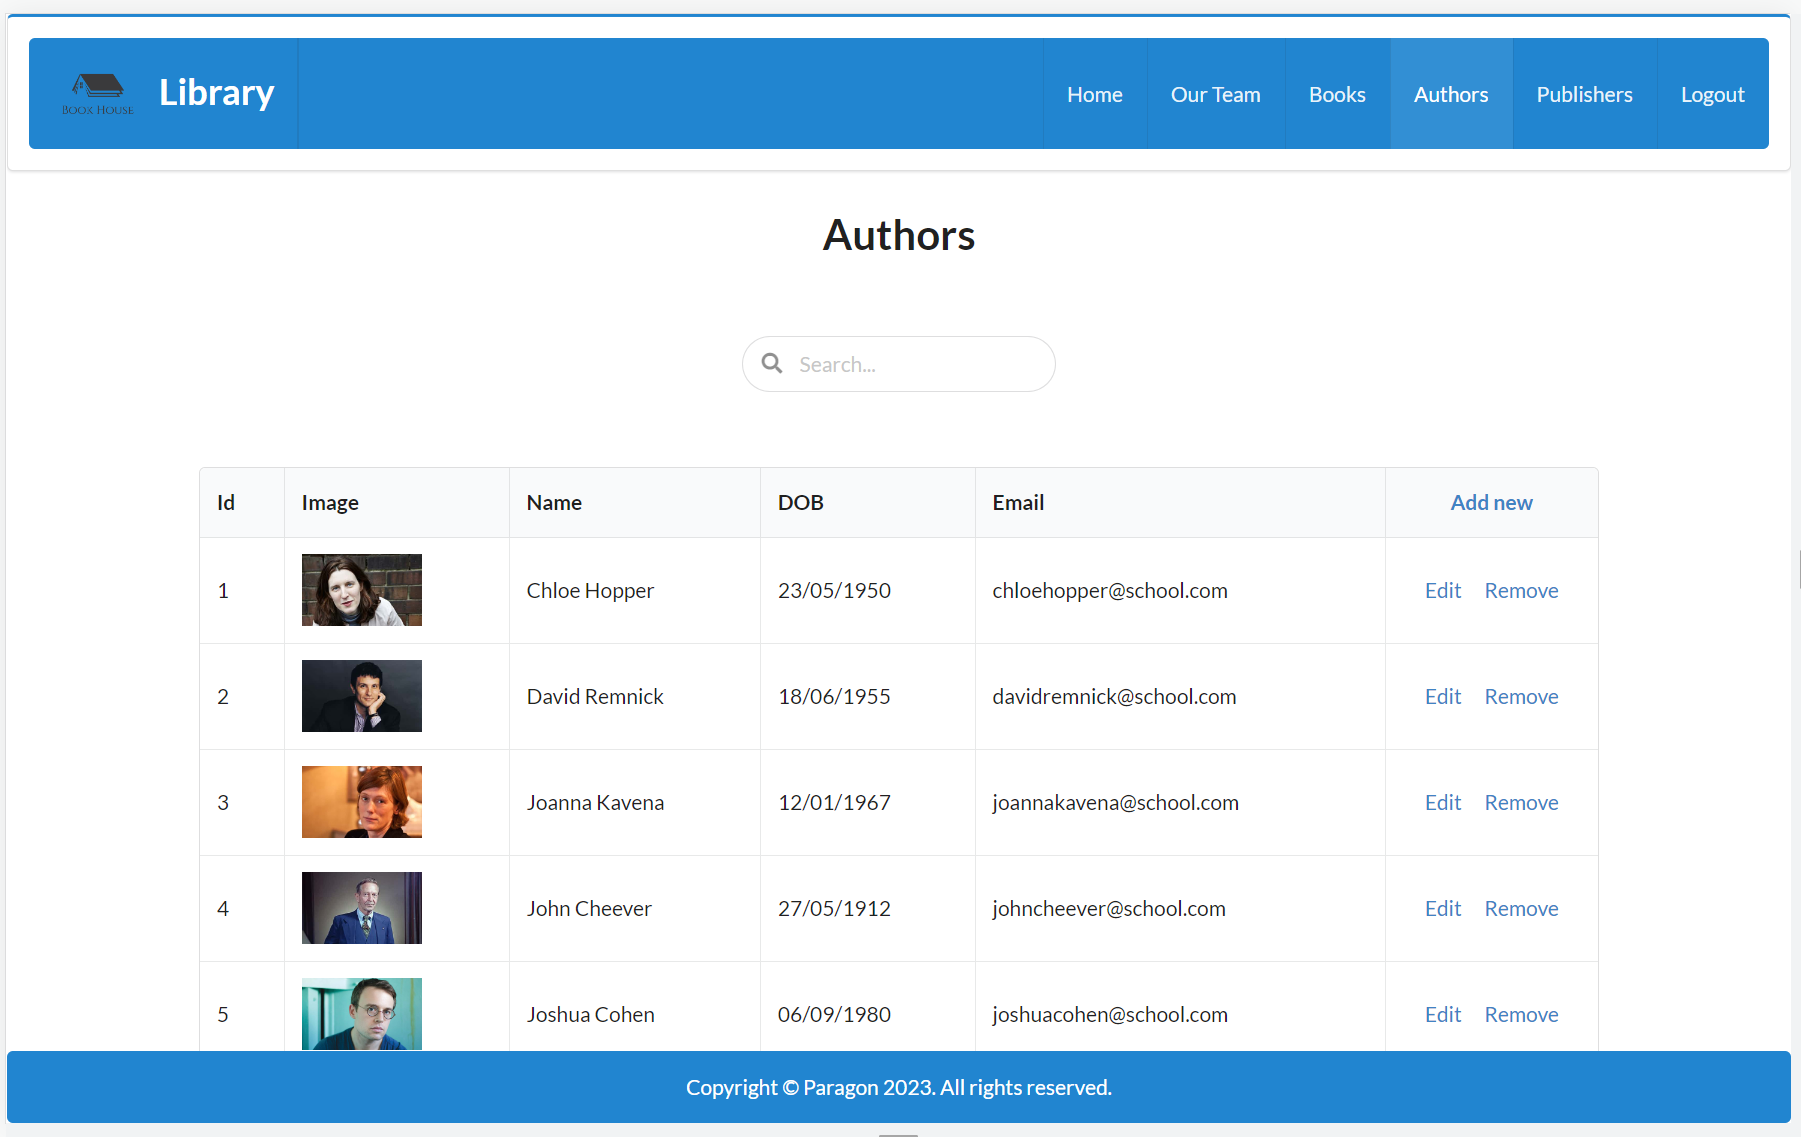Navigate to the Books section
1801x1137 pixels.
tap(1337, 94)
